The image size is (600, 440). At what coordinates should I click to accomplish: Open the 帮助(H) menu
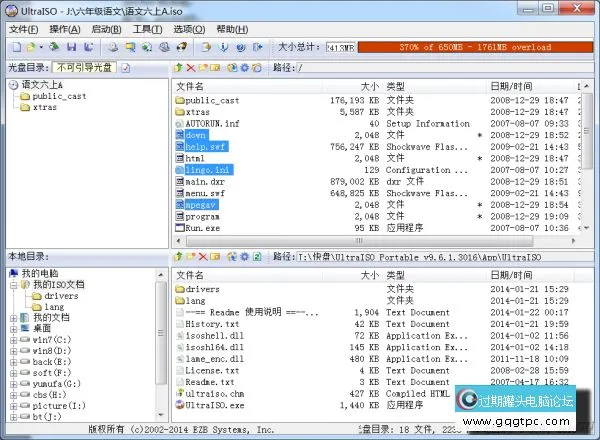pyautogui.click(x=232, y=29)
